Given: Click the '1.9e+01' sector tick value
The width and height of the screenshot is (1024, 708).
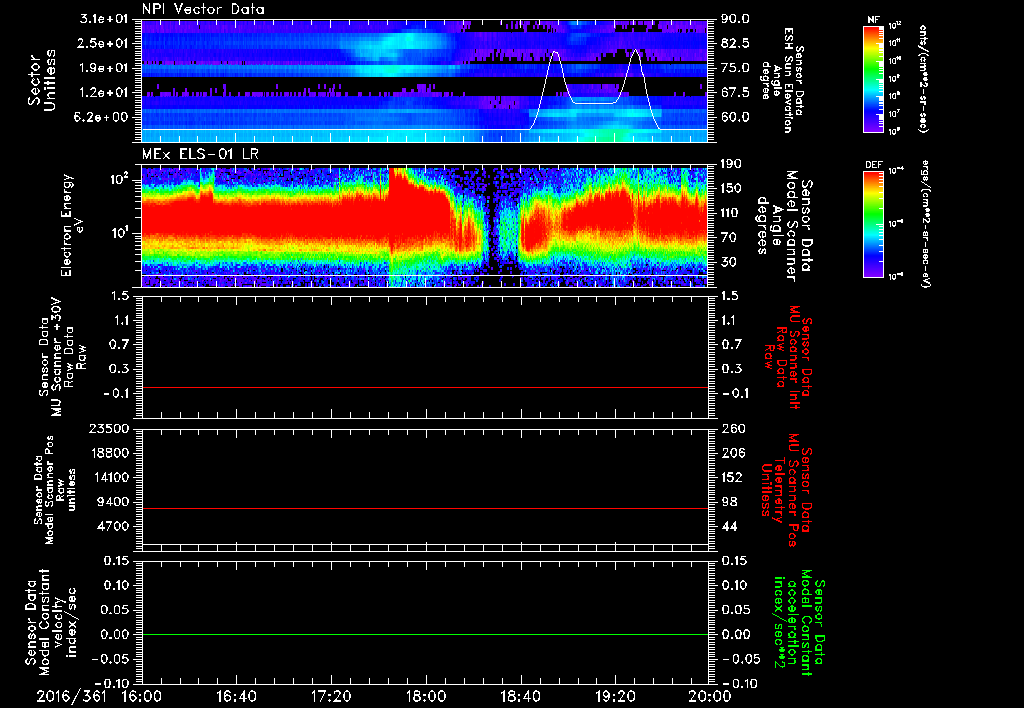Looking at the screenshot, I should click(x=104, y=68).
